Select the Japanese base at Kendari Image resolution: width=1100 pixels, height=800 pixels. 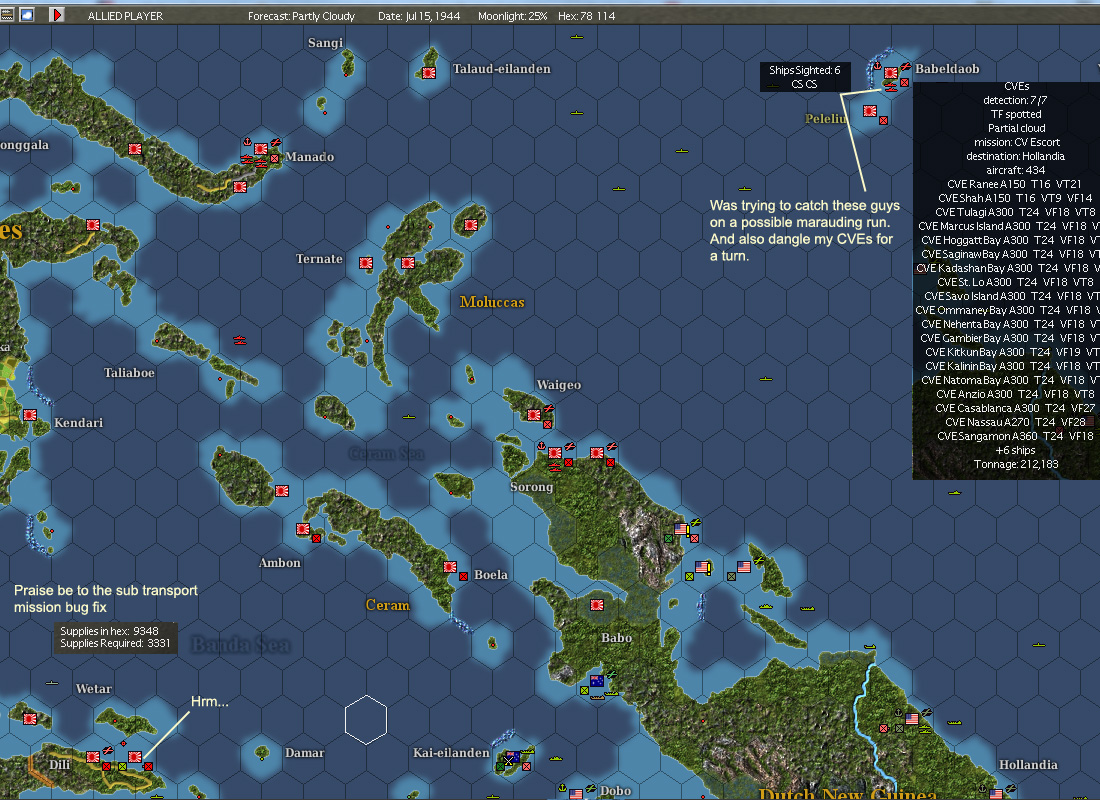click(29, 415)
